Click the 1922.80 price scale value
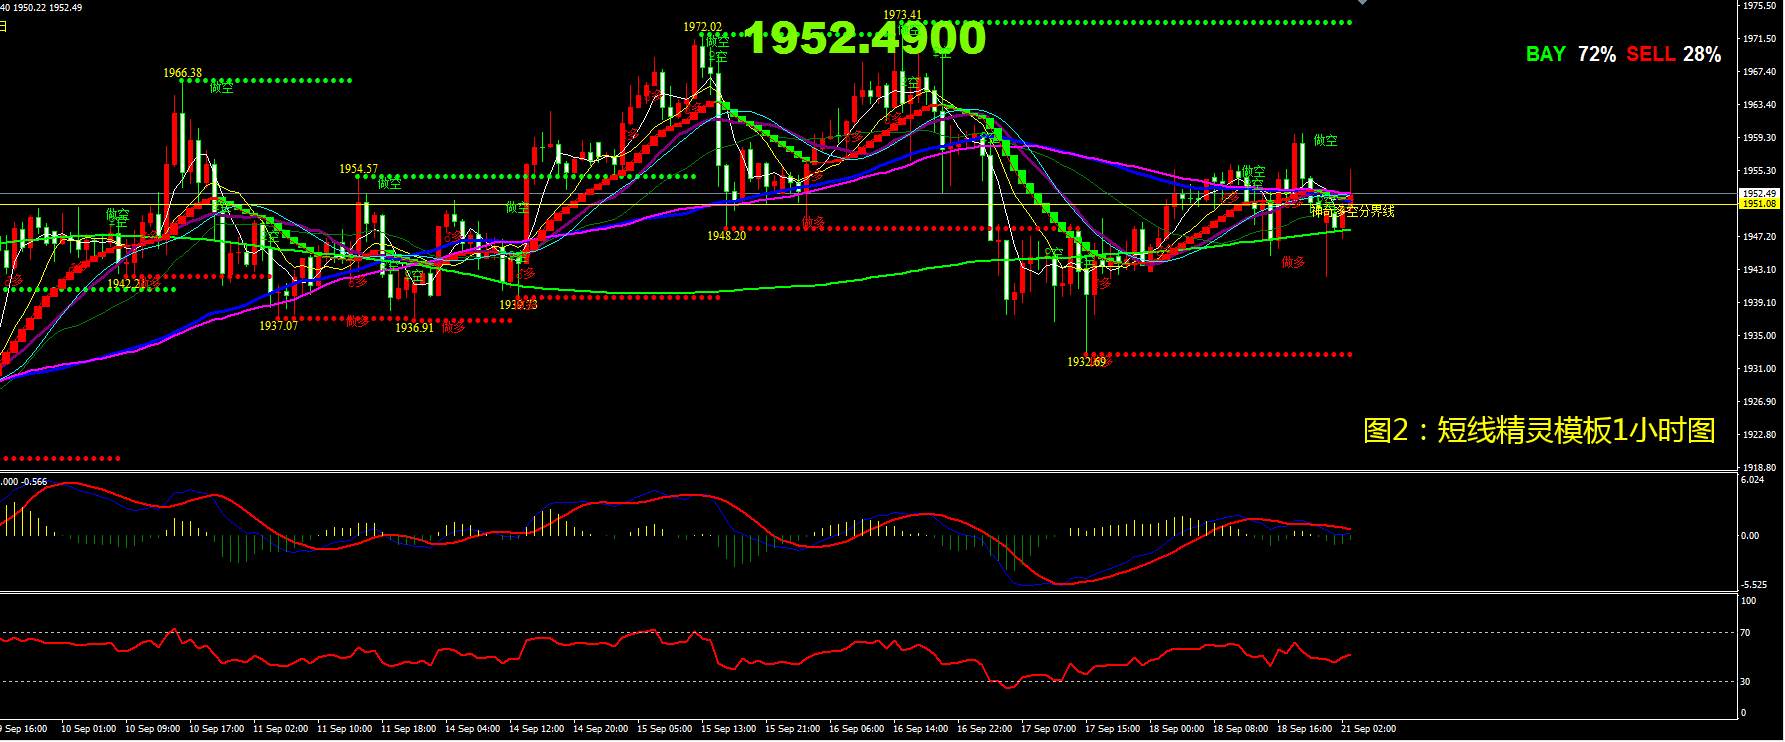 1759,434
